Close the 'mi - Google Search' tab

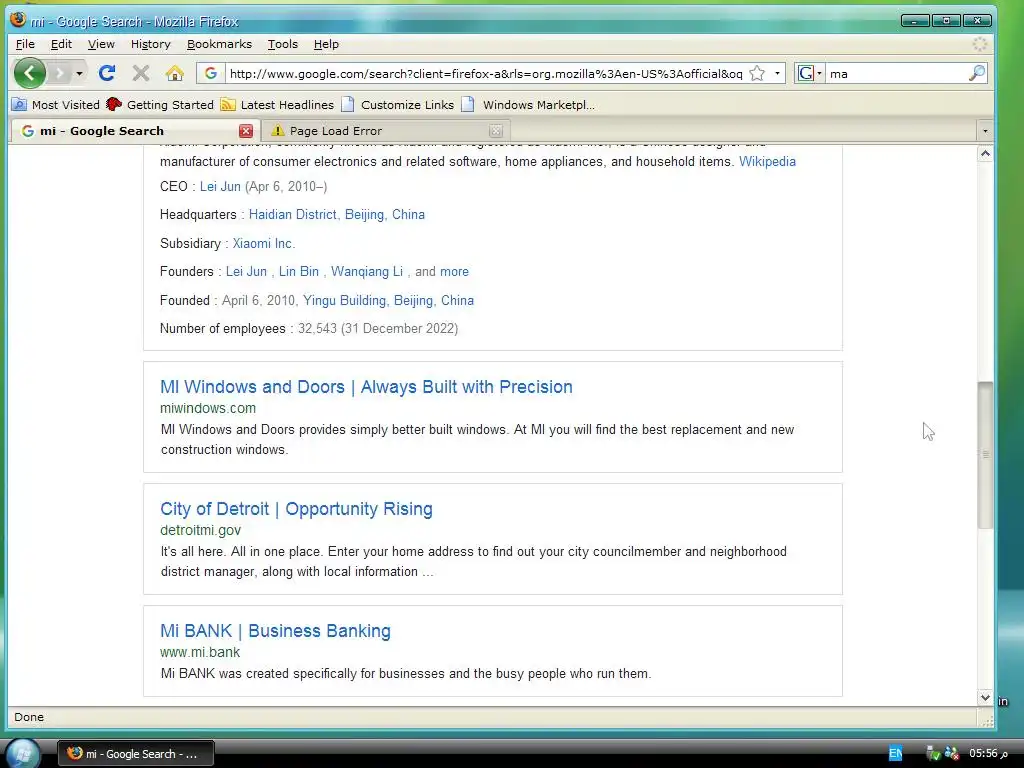pyautogui.click(x=246, y=131)
